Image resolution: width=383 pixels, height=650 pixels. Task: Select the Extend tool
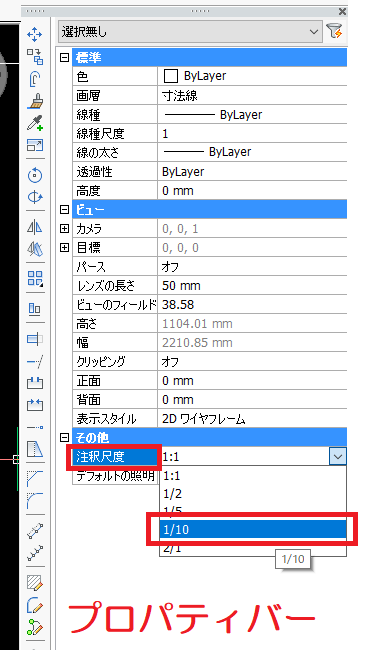[35, 361]
